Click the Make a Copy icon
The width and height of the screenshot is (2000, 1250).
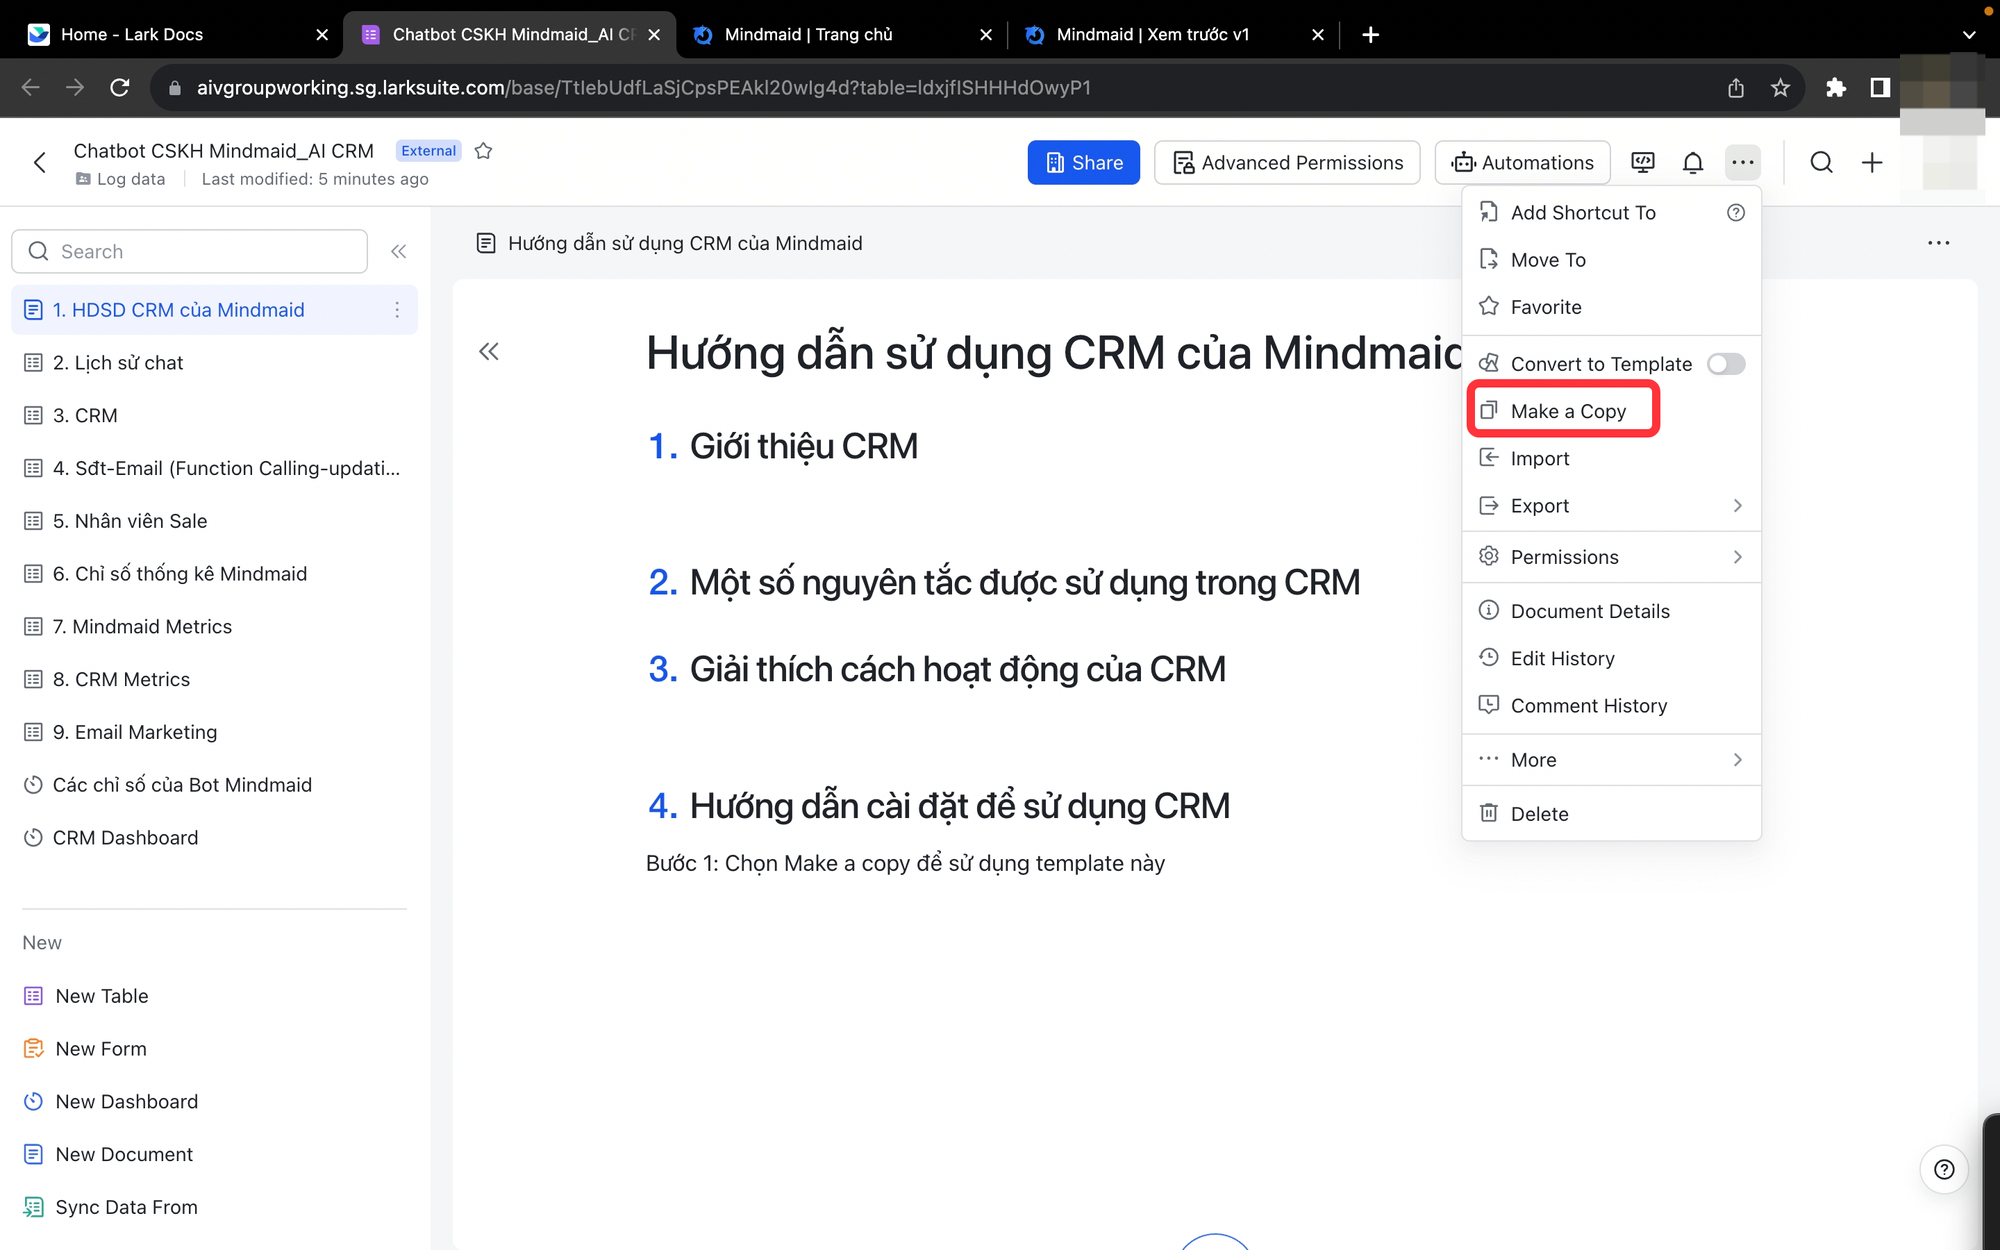click(x=1489, y=410)
